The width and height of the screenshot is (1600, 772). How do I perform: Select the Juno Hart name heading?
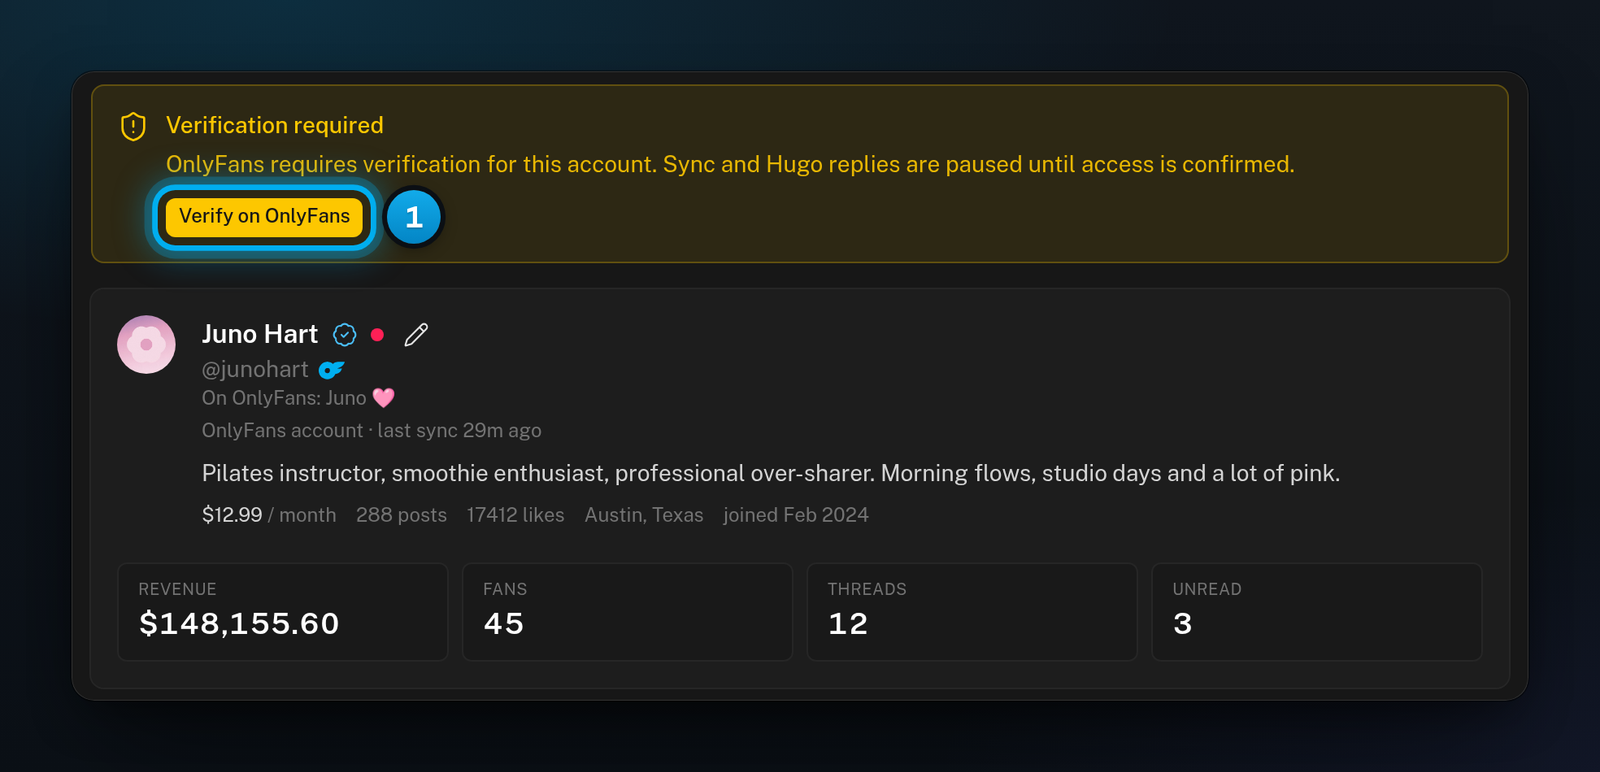pyautogui.click(x=260, y=334)
